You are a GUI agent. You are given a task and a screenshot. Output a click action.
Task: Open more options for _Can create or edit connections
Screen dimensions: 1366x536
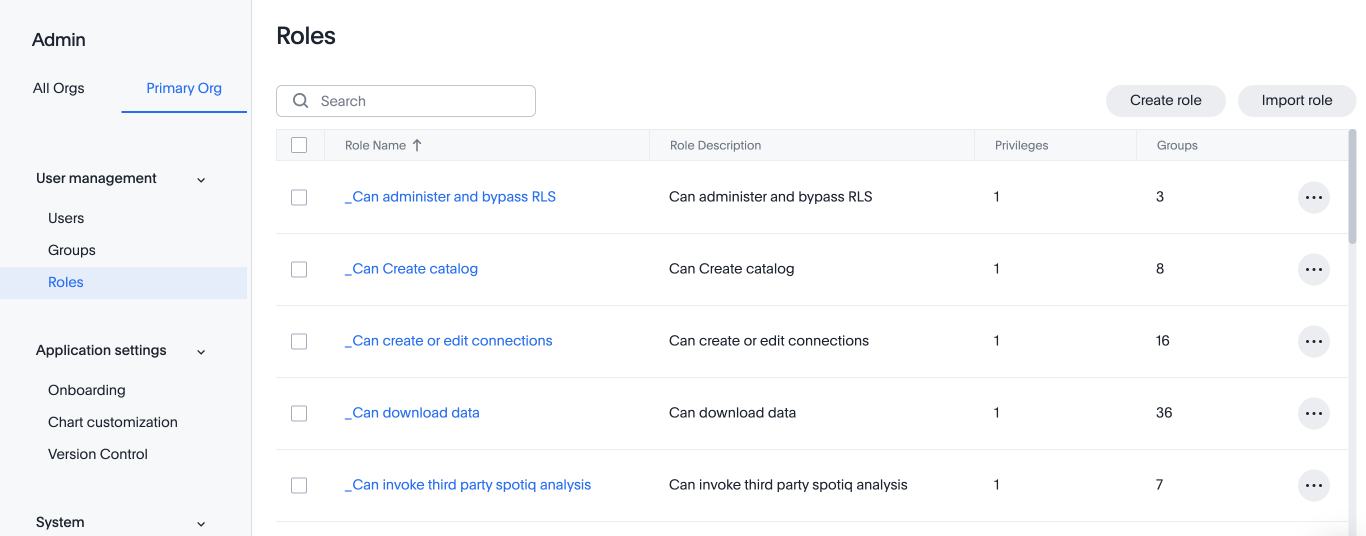tap(1314, 342)
